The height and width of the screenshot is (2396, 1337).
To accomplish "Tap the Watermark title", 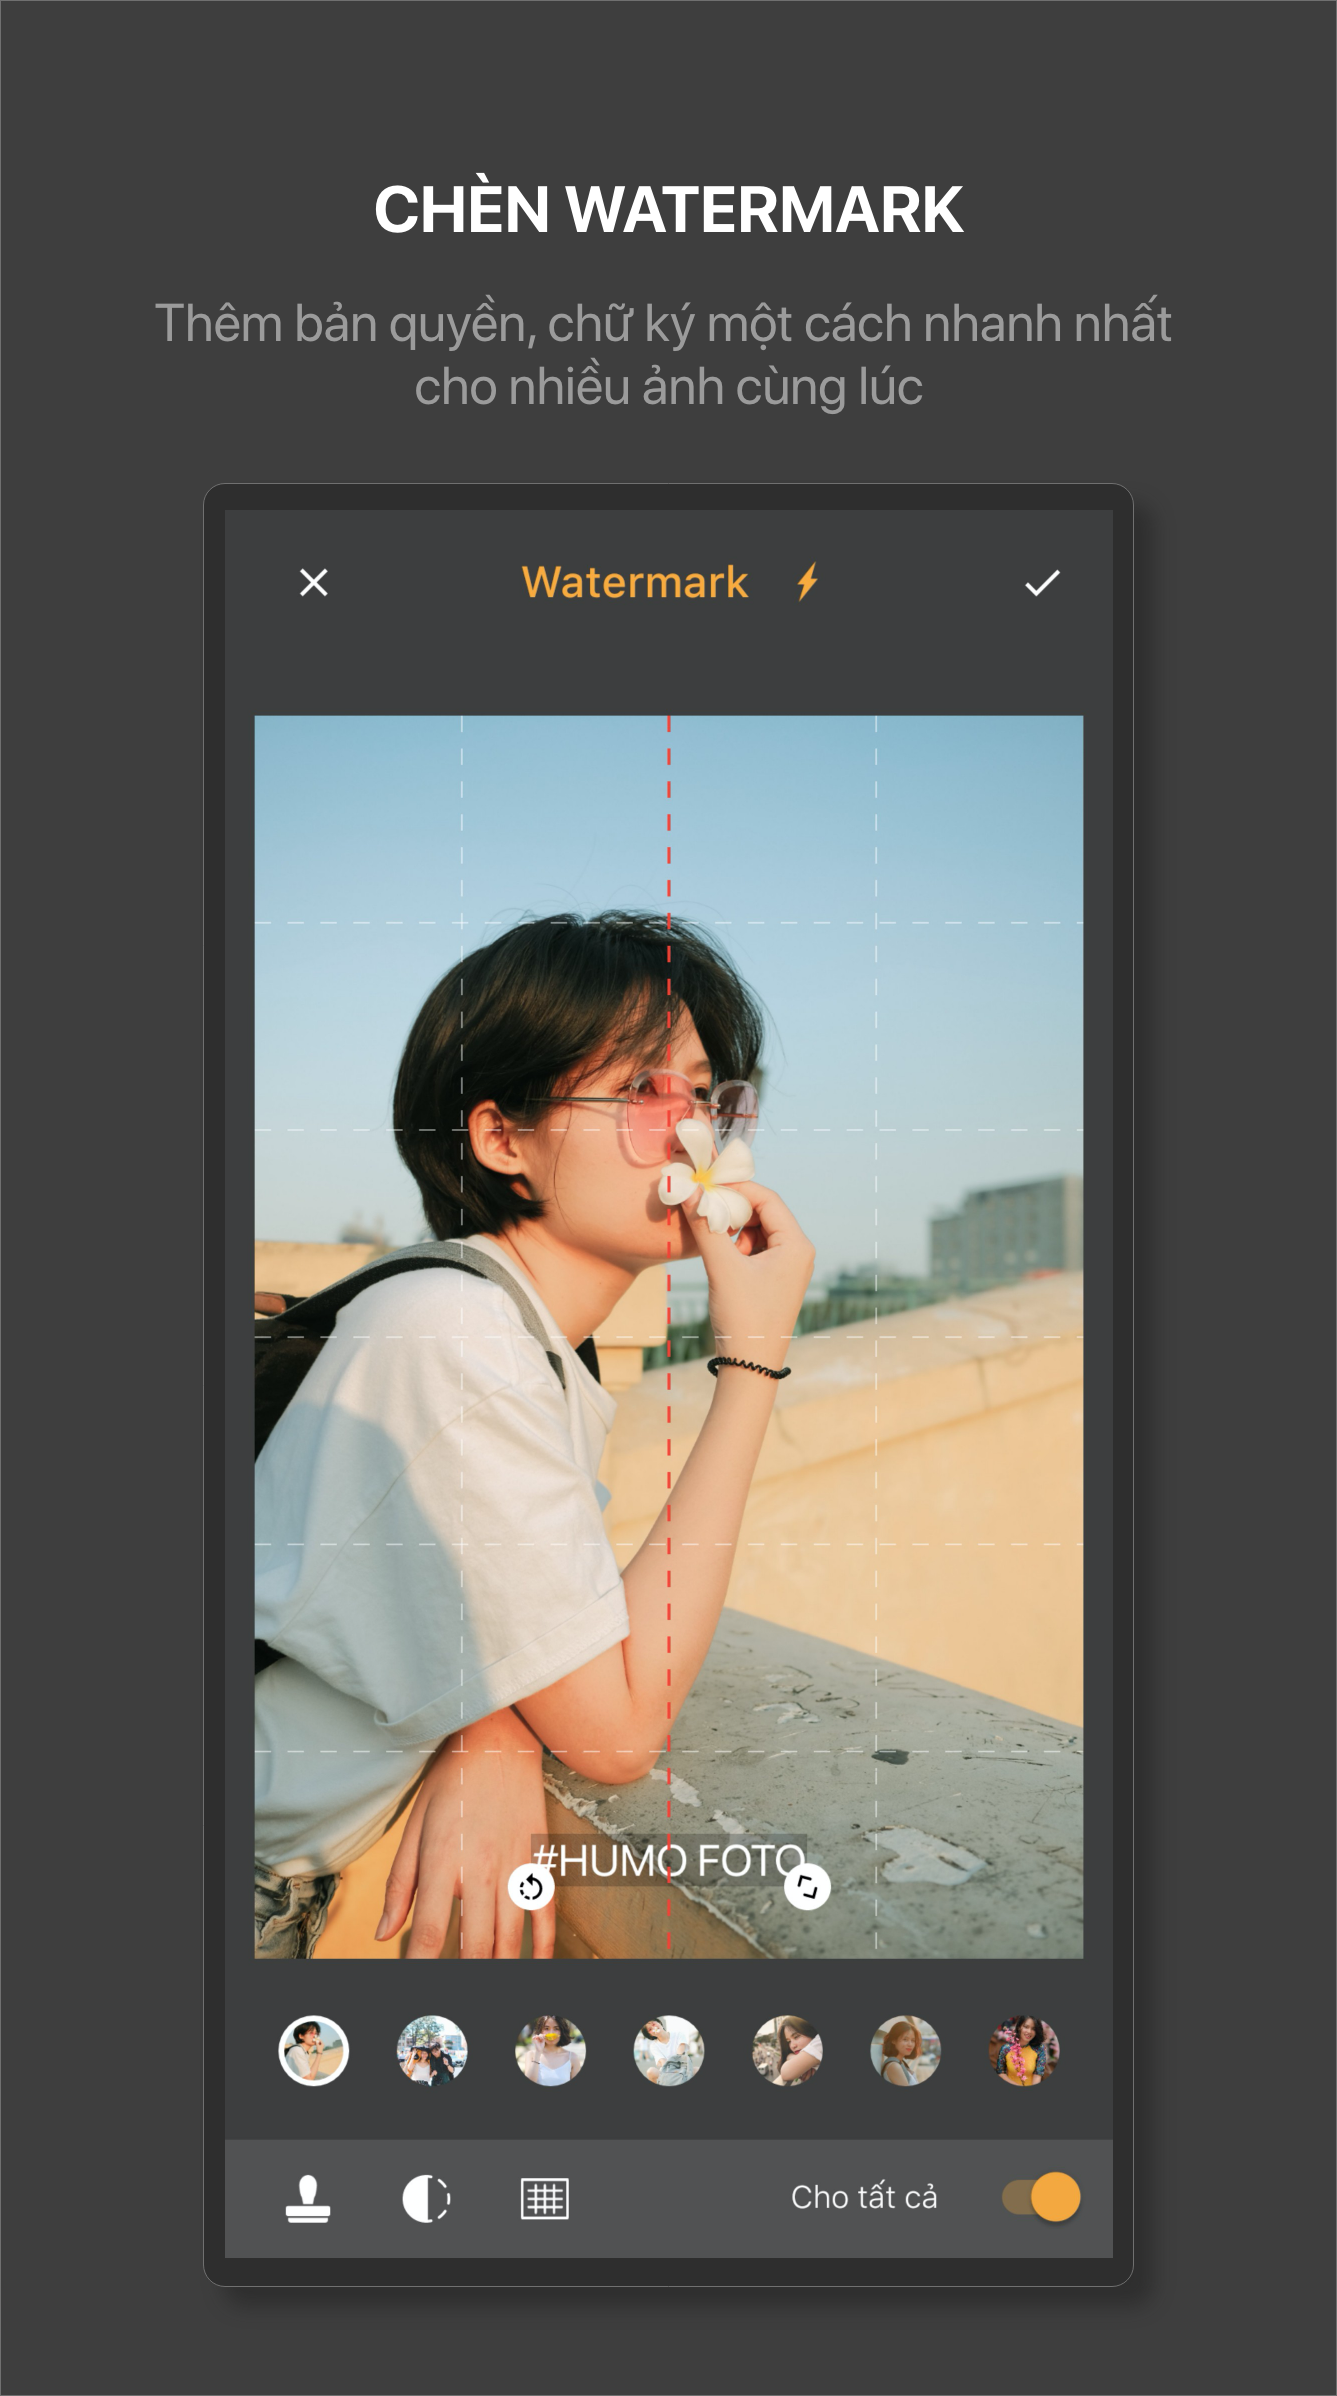I will [x=635, y=582].
